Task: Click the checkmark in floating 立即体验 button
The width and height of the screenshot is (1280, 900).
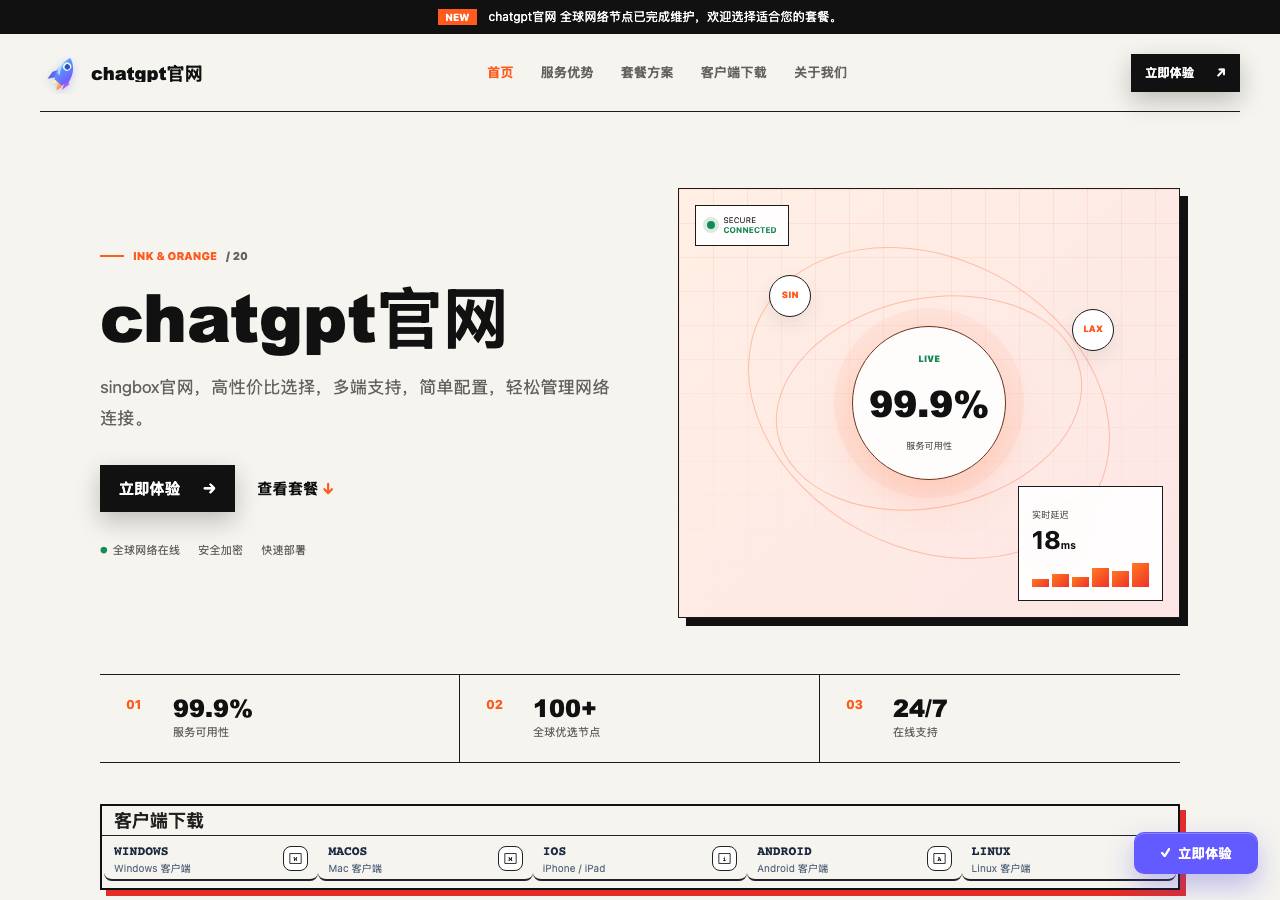Action: (x=1165, y=853)
